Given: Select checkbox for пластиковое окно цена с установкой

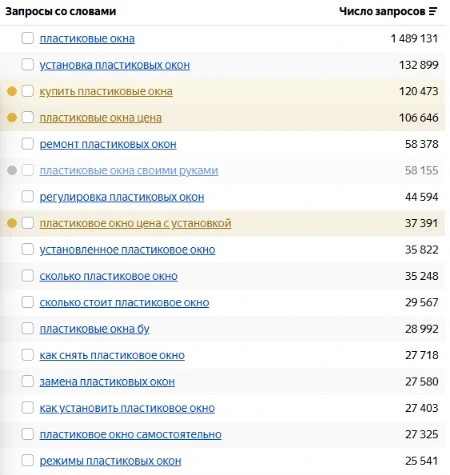Looking at the screenshot, I should point(28,223).
